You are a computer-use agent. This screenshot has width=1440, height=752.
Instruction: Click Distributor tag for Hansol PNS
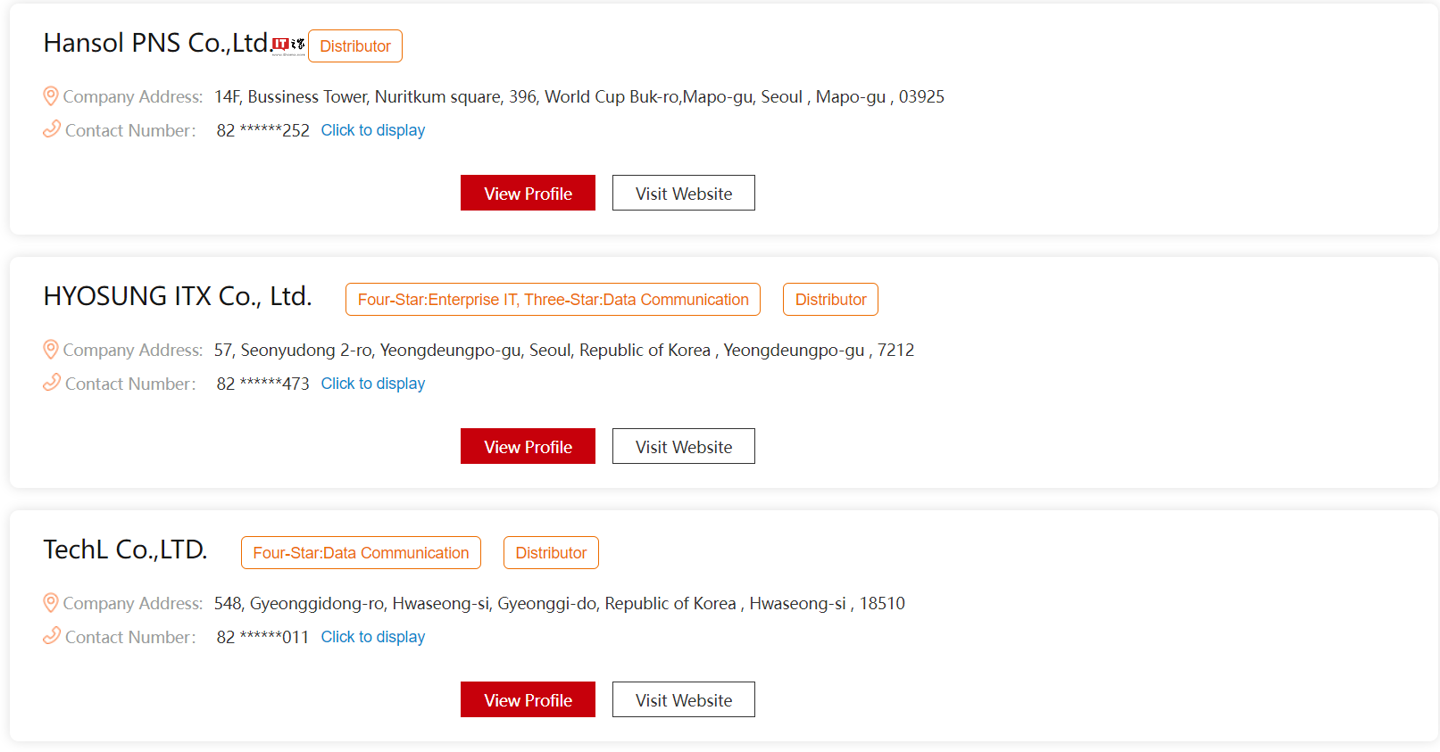(355, 46)
